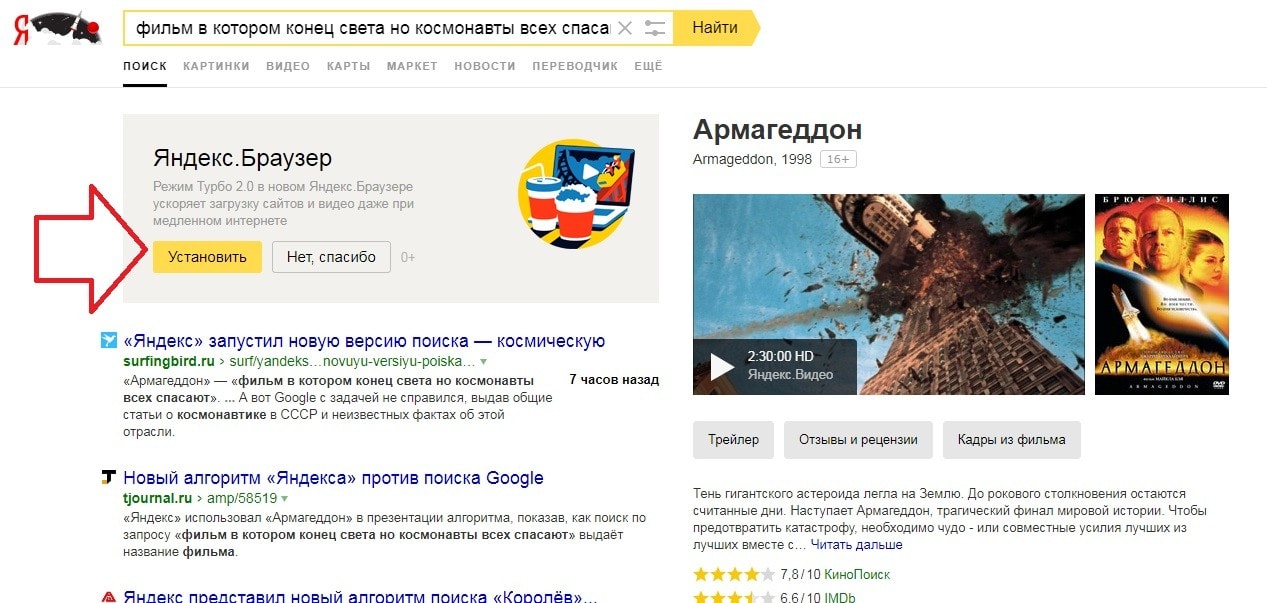Click the Найти search button
Image resolution: width=1267 pixels, height=603 pixels.
pyautogui.click(x=715, y=28)
